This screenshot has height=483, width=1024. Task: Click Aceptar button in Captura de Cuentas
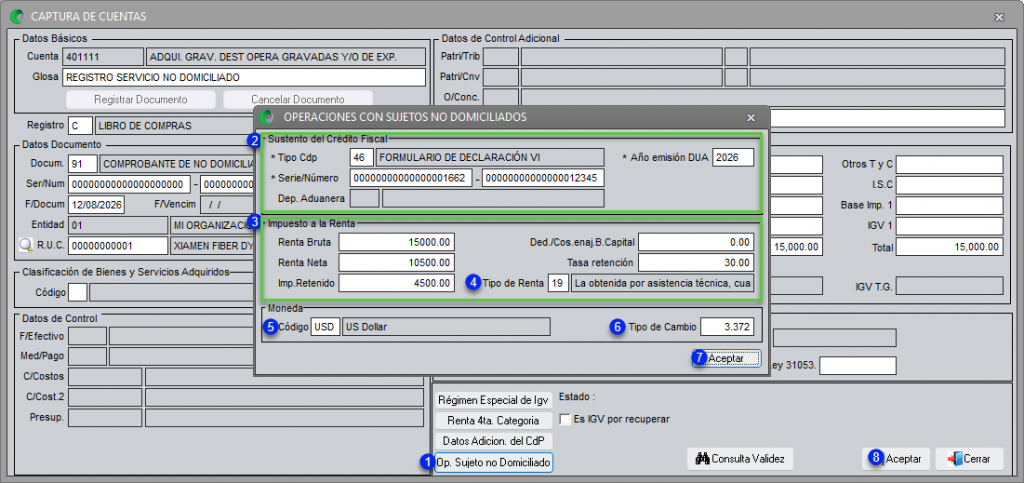coord(898,459)
